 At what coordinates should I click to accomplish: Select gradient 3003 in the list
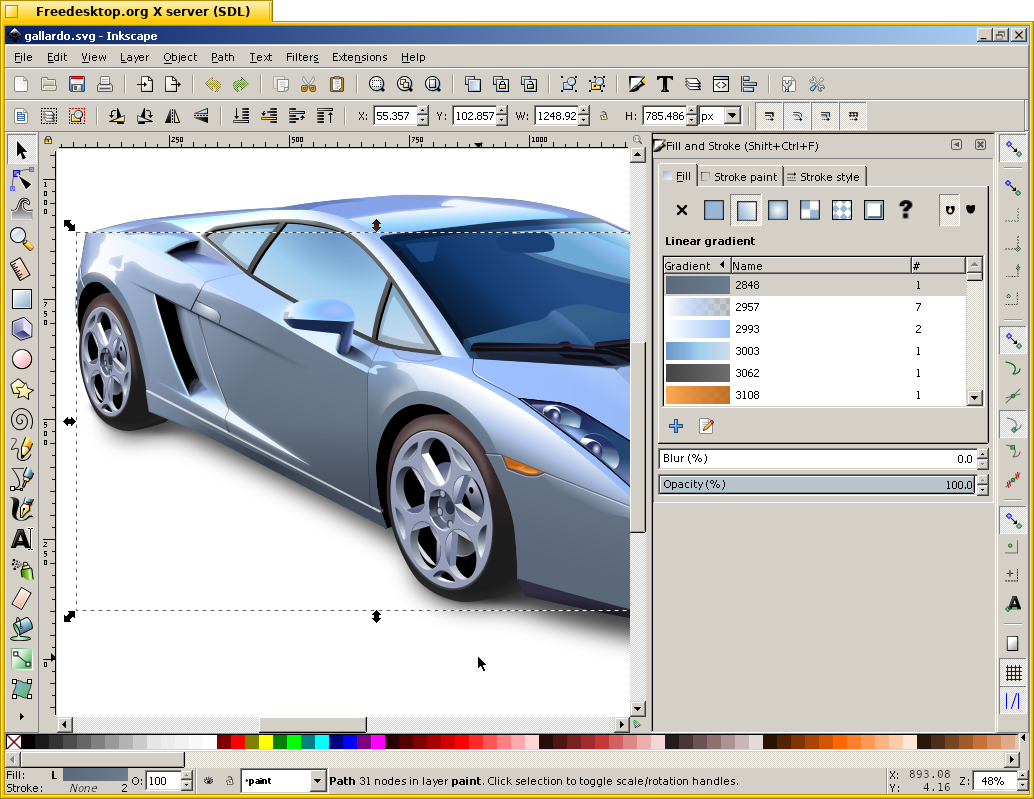pyautogui.click(x=814, y=351)
